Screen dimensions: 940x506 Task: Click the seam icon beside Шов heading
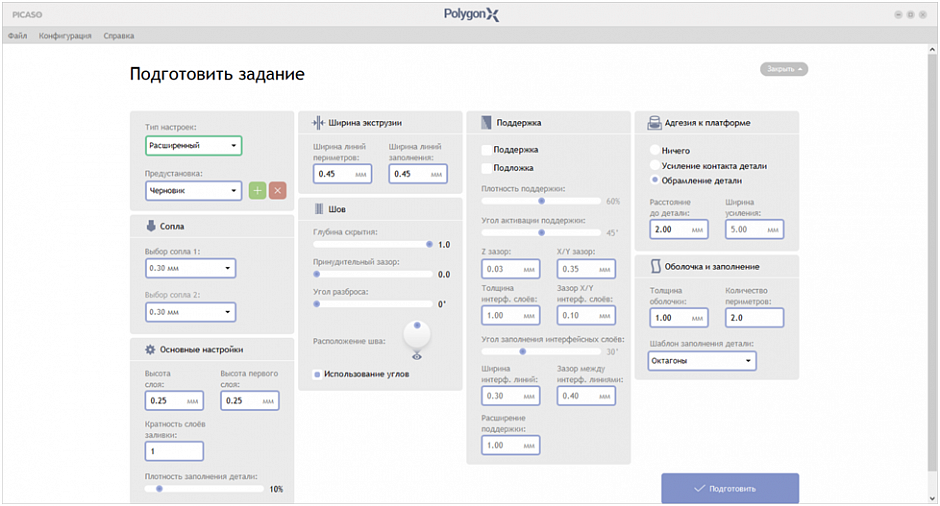[318, 209]
